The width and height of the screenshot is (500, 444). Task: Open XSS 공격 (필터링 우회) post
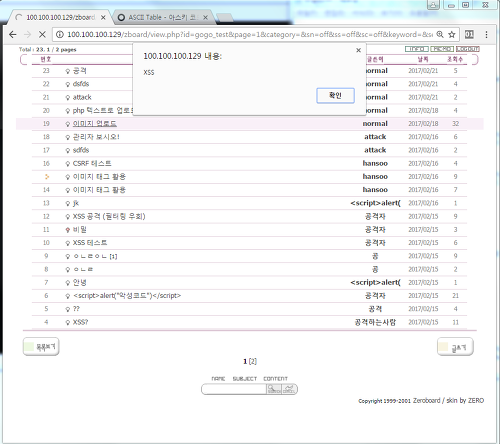(109, 216)
